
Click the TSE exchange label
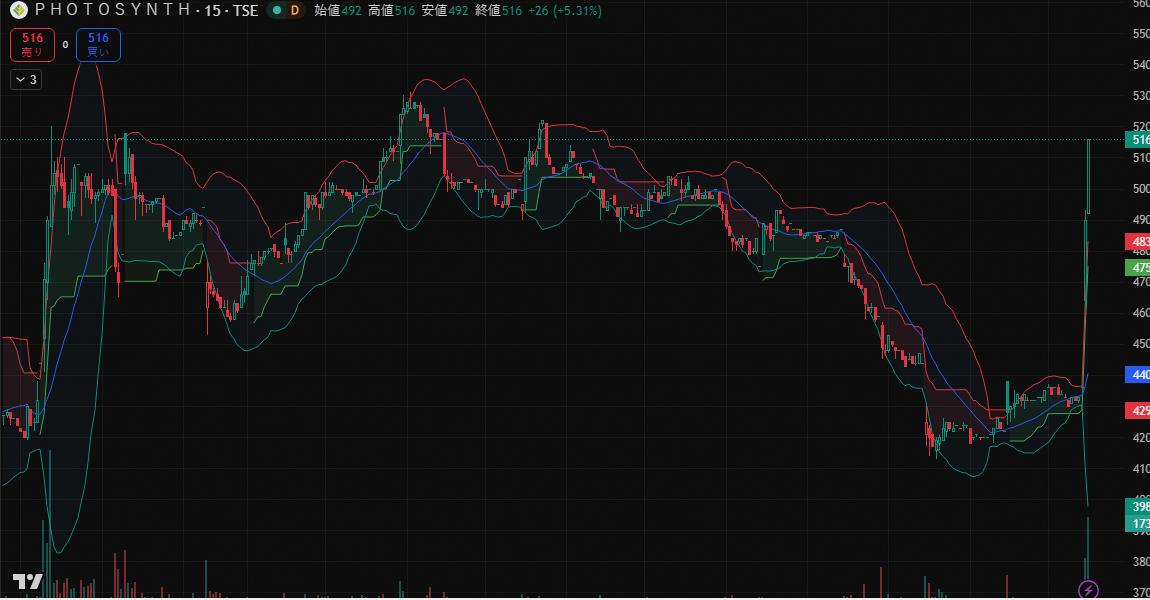coord(246,11)
